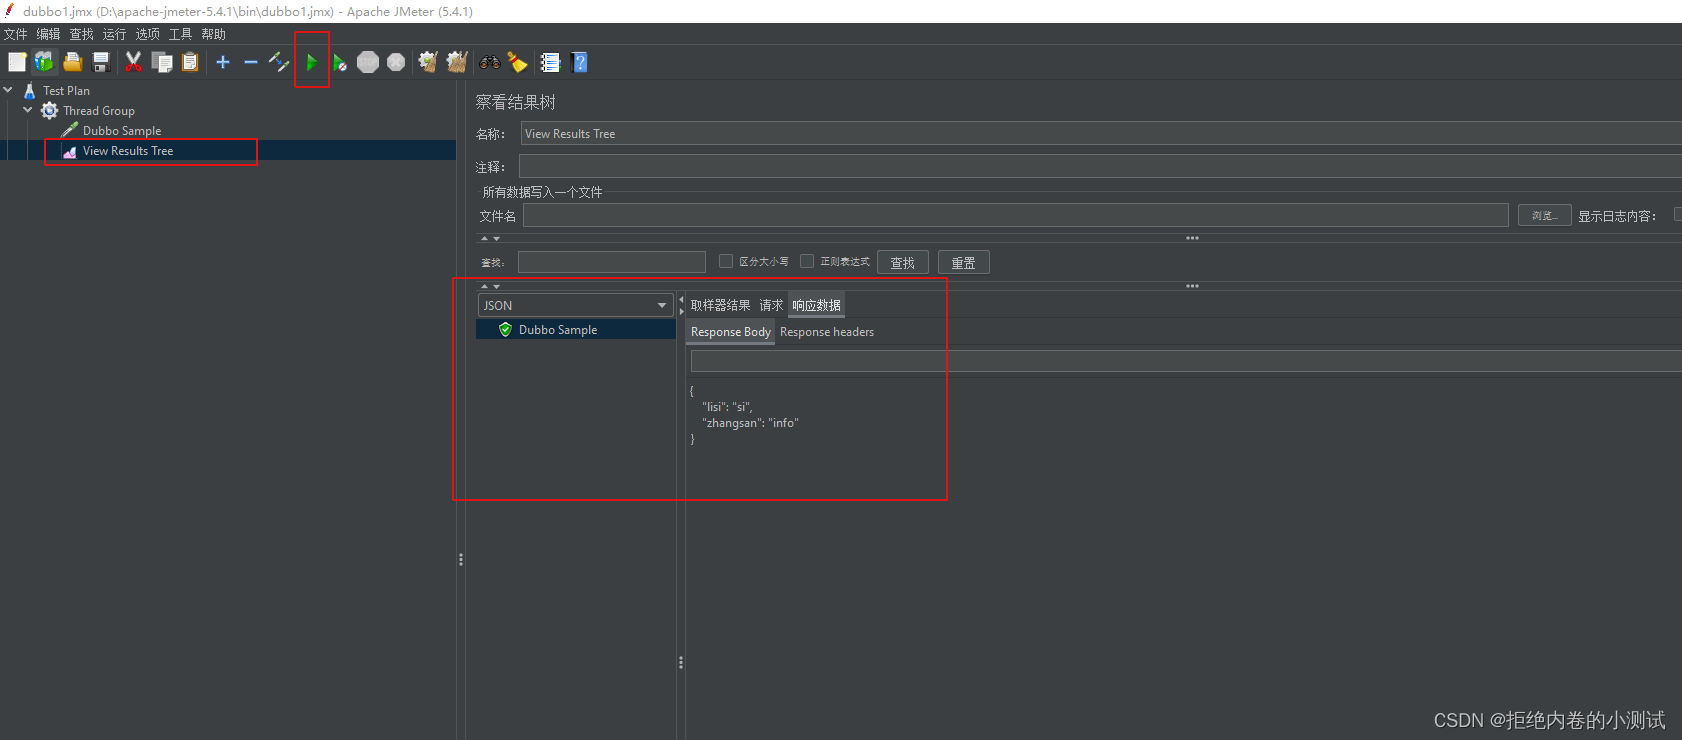Copy the selected element using Copy icon
Viewport: 1682px width, 740px height.
pos(162,62)
